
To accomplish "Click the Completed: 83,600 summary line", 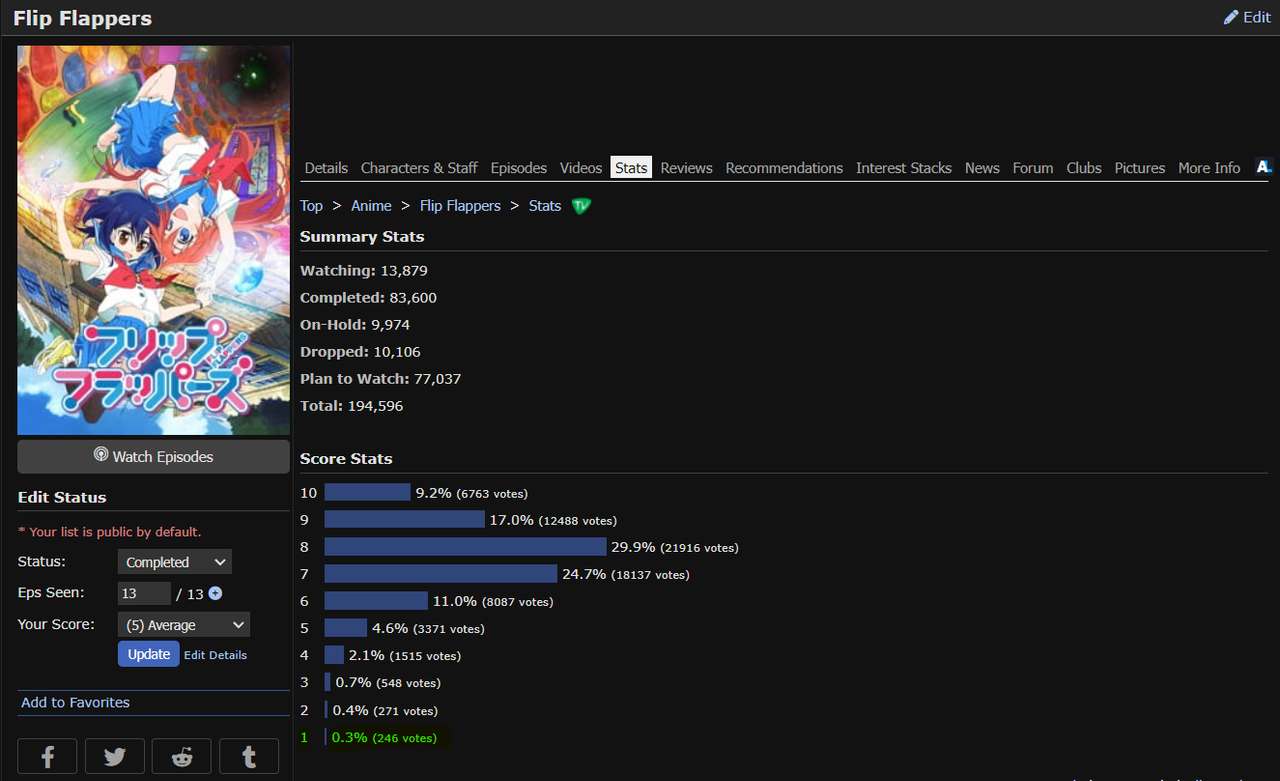I will tap(368, 297).
